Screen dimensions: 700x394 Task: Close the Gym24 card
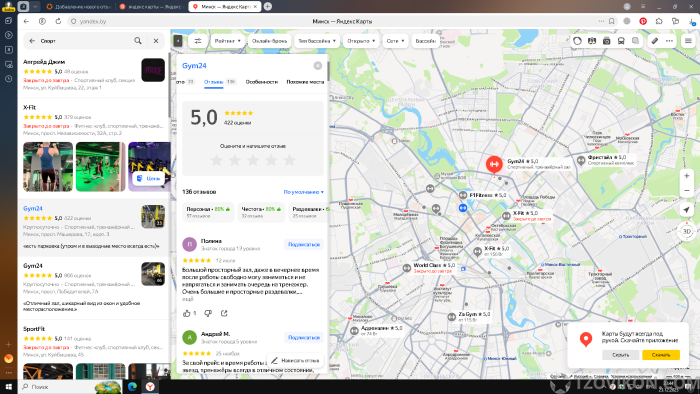pos(318,66)
